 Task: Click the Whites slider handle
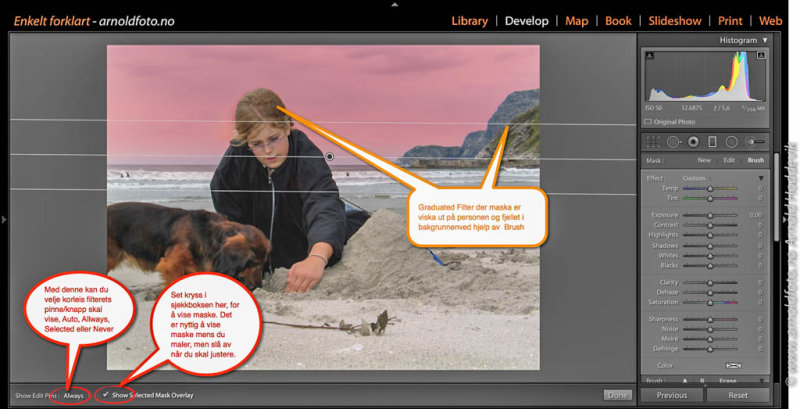pyautogui.click(x=710, y=255)
